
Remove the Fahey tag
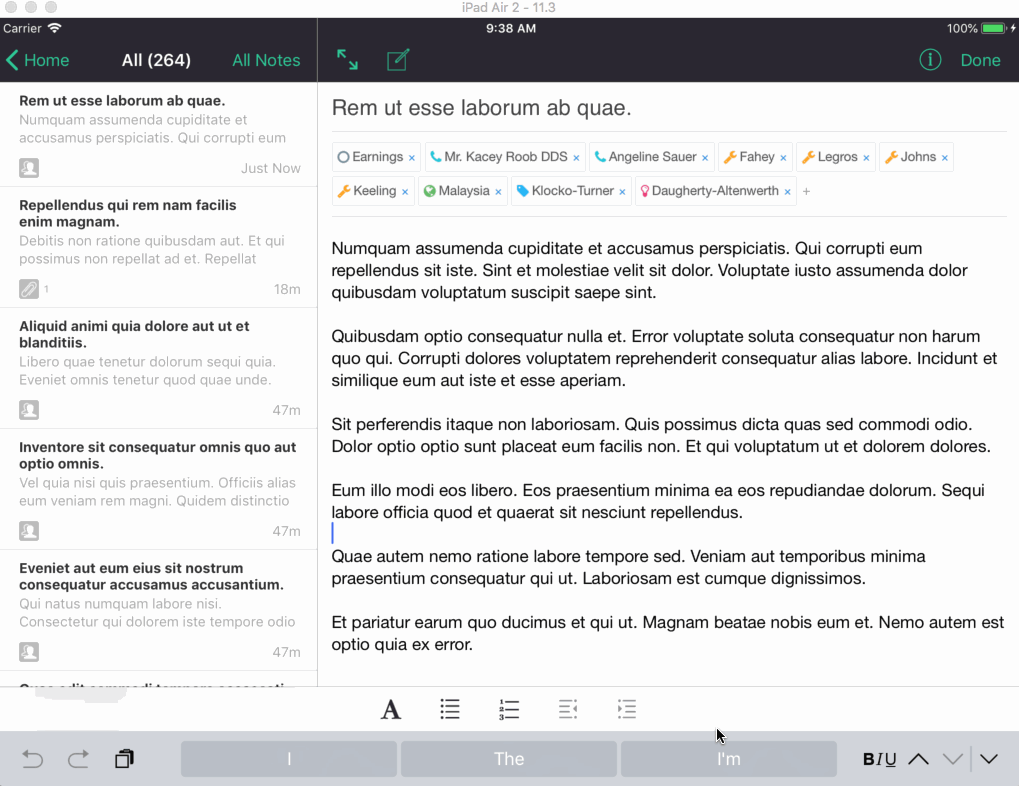click(783, 157)
